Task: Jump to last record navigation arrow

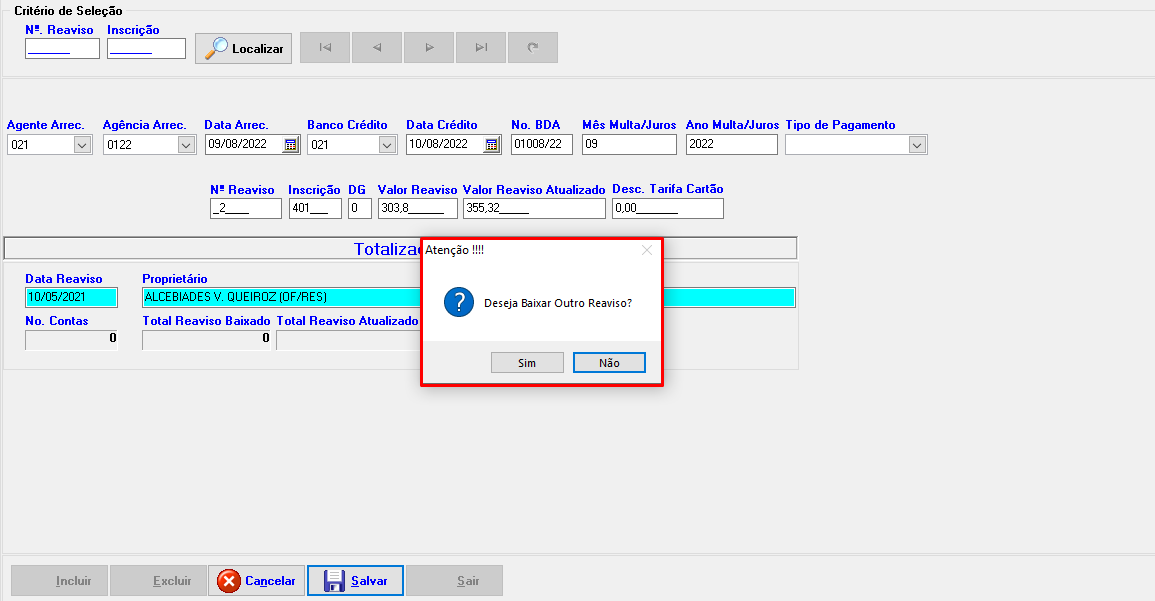Action: point(481,48)
